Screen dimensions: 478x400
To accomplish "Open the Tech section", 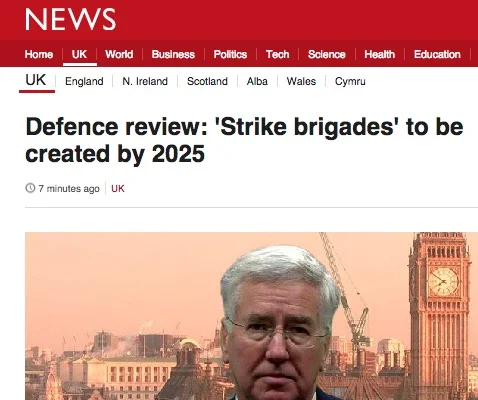I will (x=277, y=54).
